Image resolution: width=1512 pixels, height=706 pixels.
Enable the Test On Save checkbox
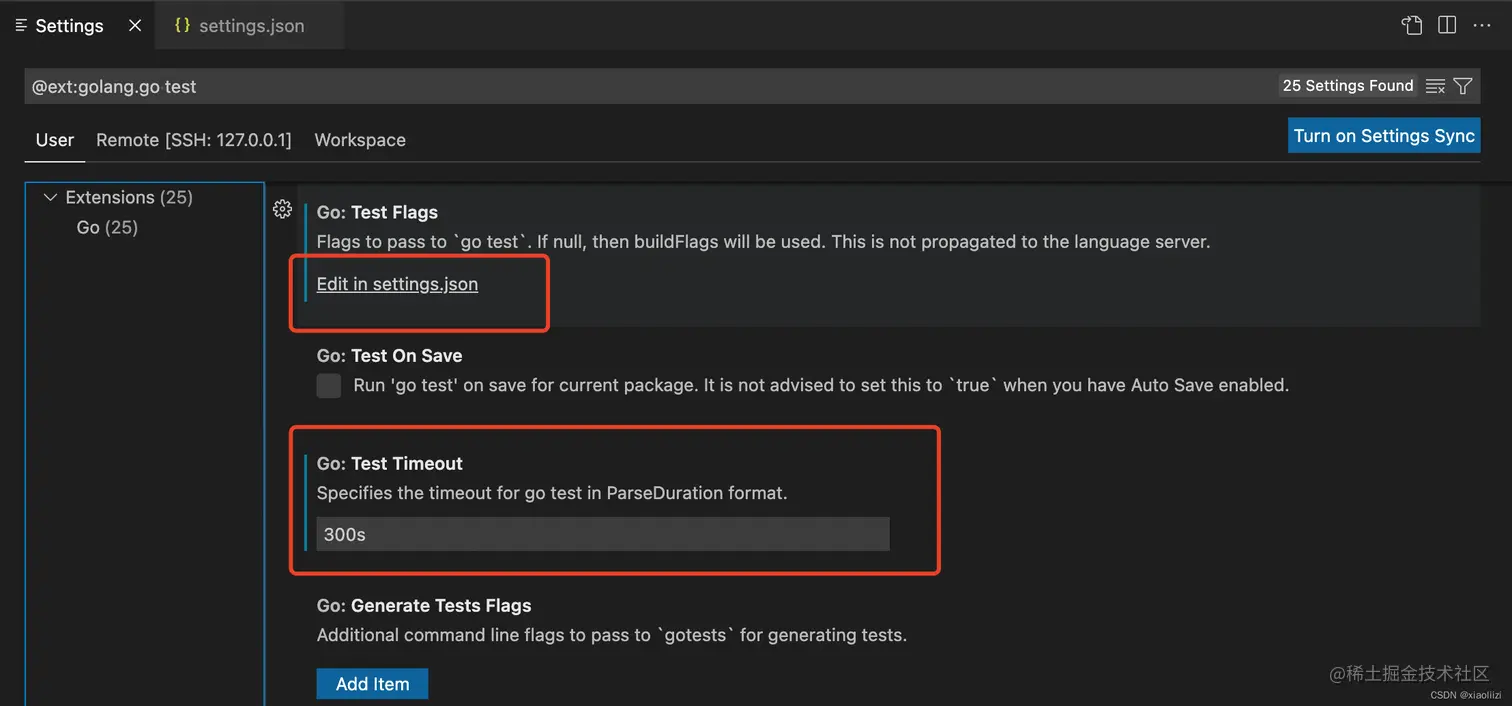click(x=329, y=385)
